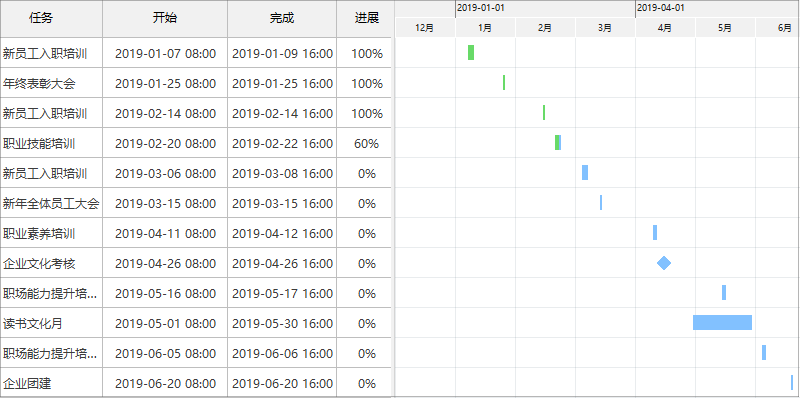Click finish date 2019-05-17 16:00
Viewport: 800px width, 398px height.
282,293
